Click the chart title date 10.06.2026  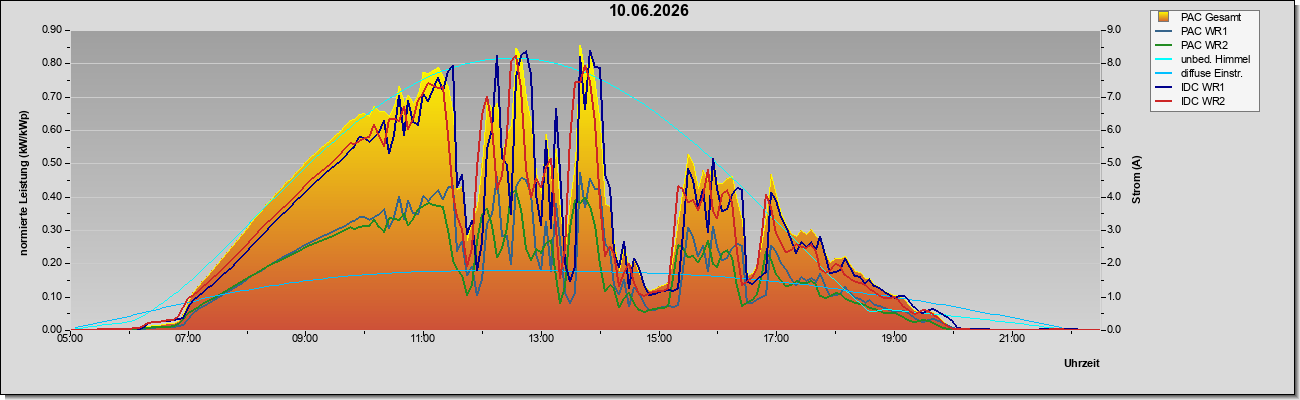coord(649,11)
